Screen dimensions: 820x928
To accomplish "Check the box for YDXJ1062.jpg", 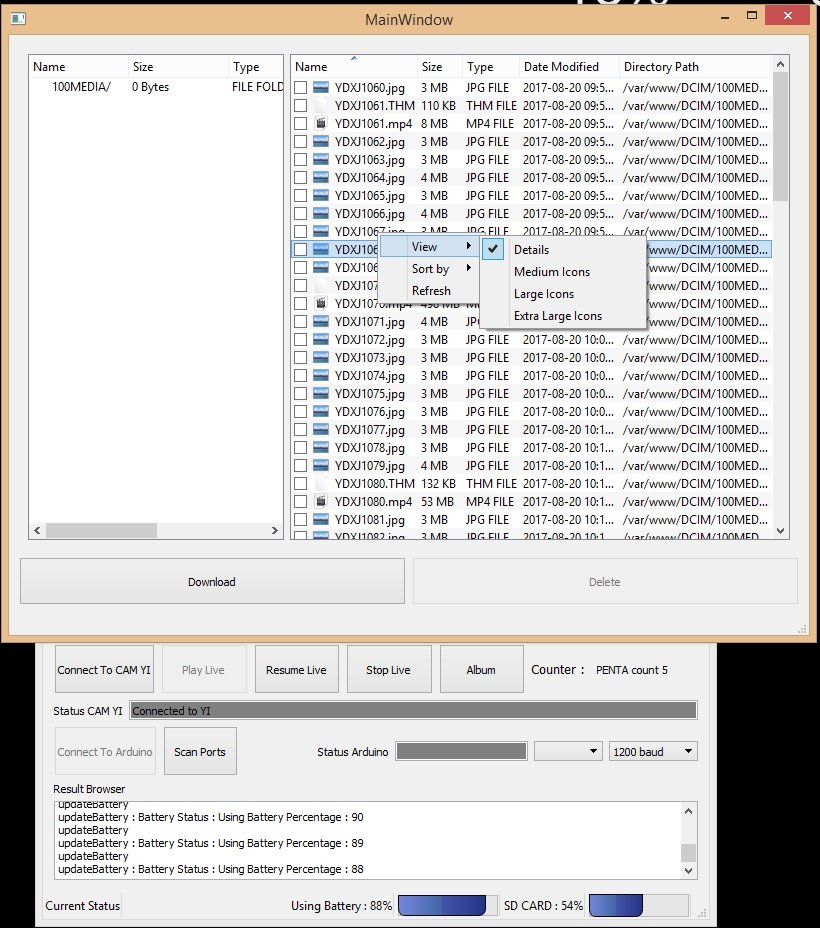I will tap(301, 141).
